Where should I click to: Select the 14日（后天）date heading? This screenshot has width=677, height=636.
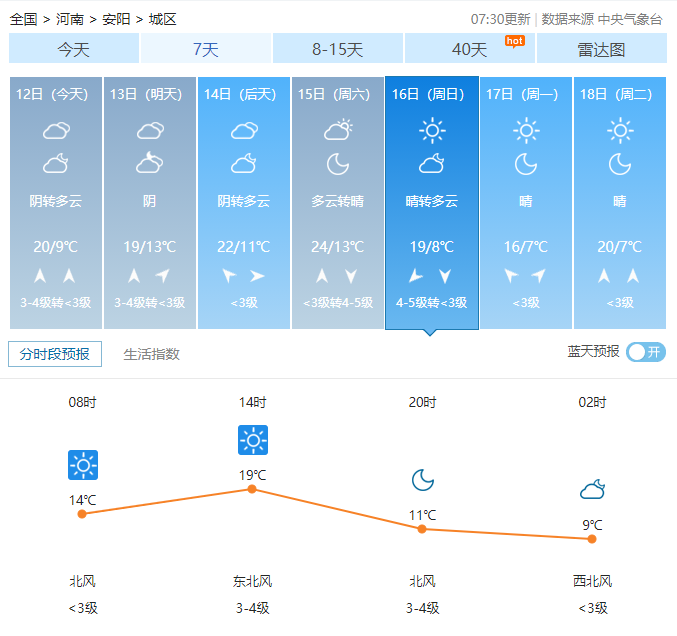pyautogui.click(x=240, y=94)
